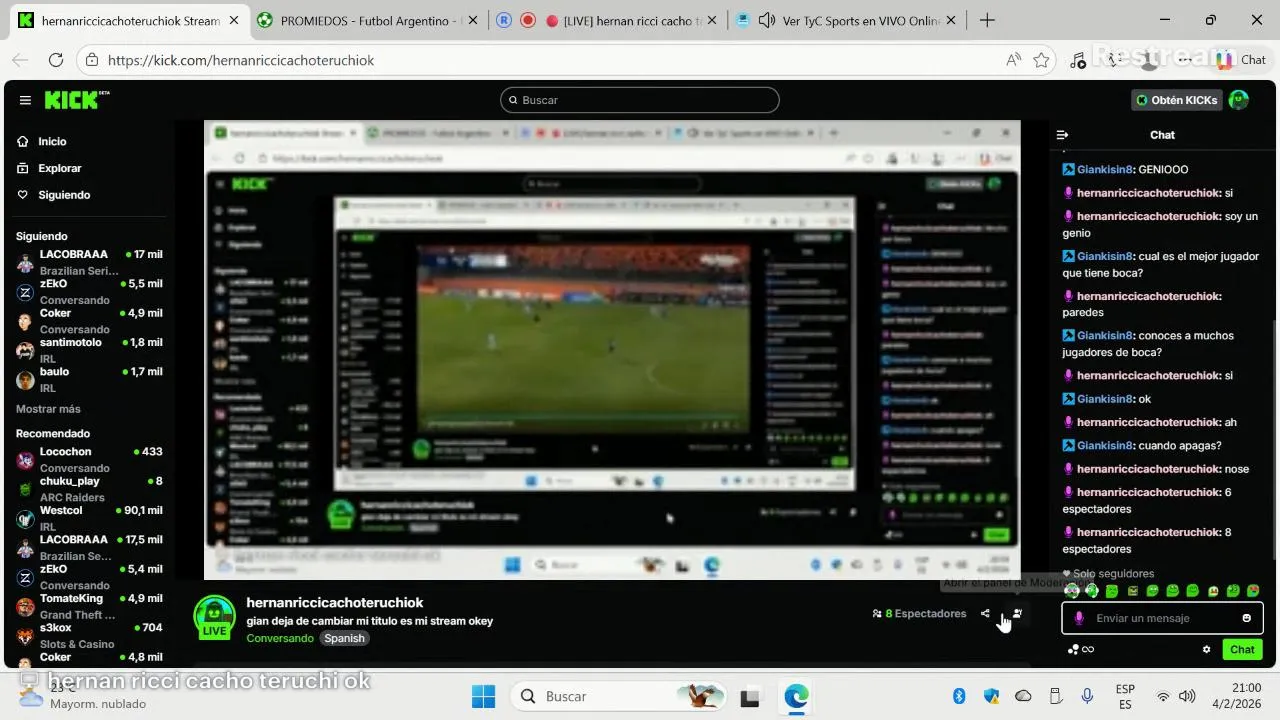The width and height of the screenshot is (1280, 720).
Task: Click the Spanish language tag
Action: 344,638
